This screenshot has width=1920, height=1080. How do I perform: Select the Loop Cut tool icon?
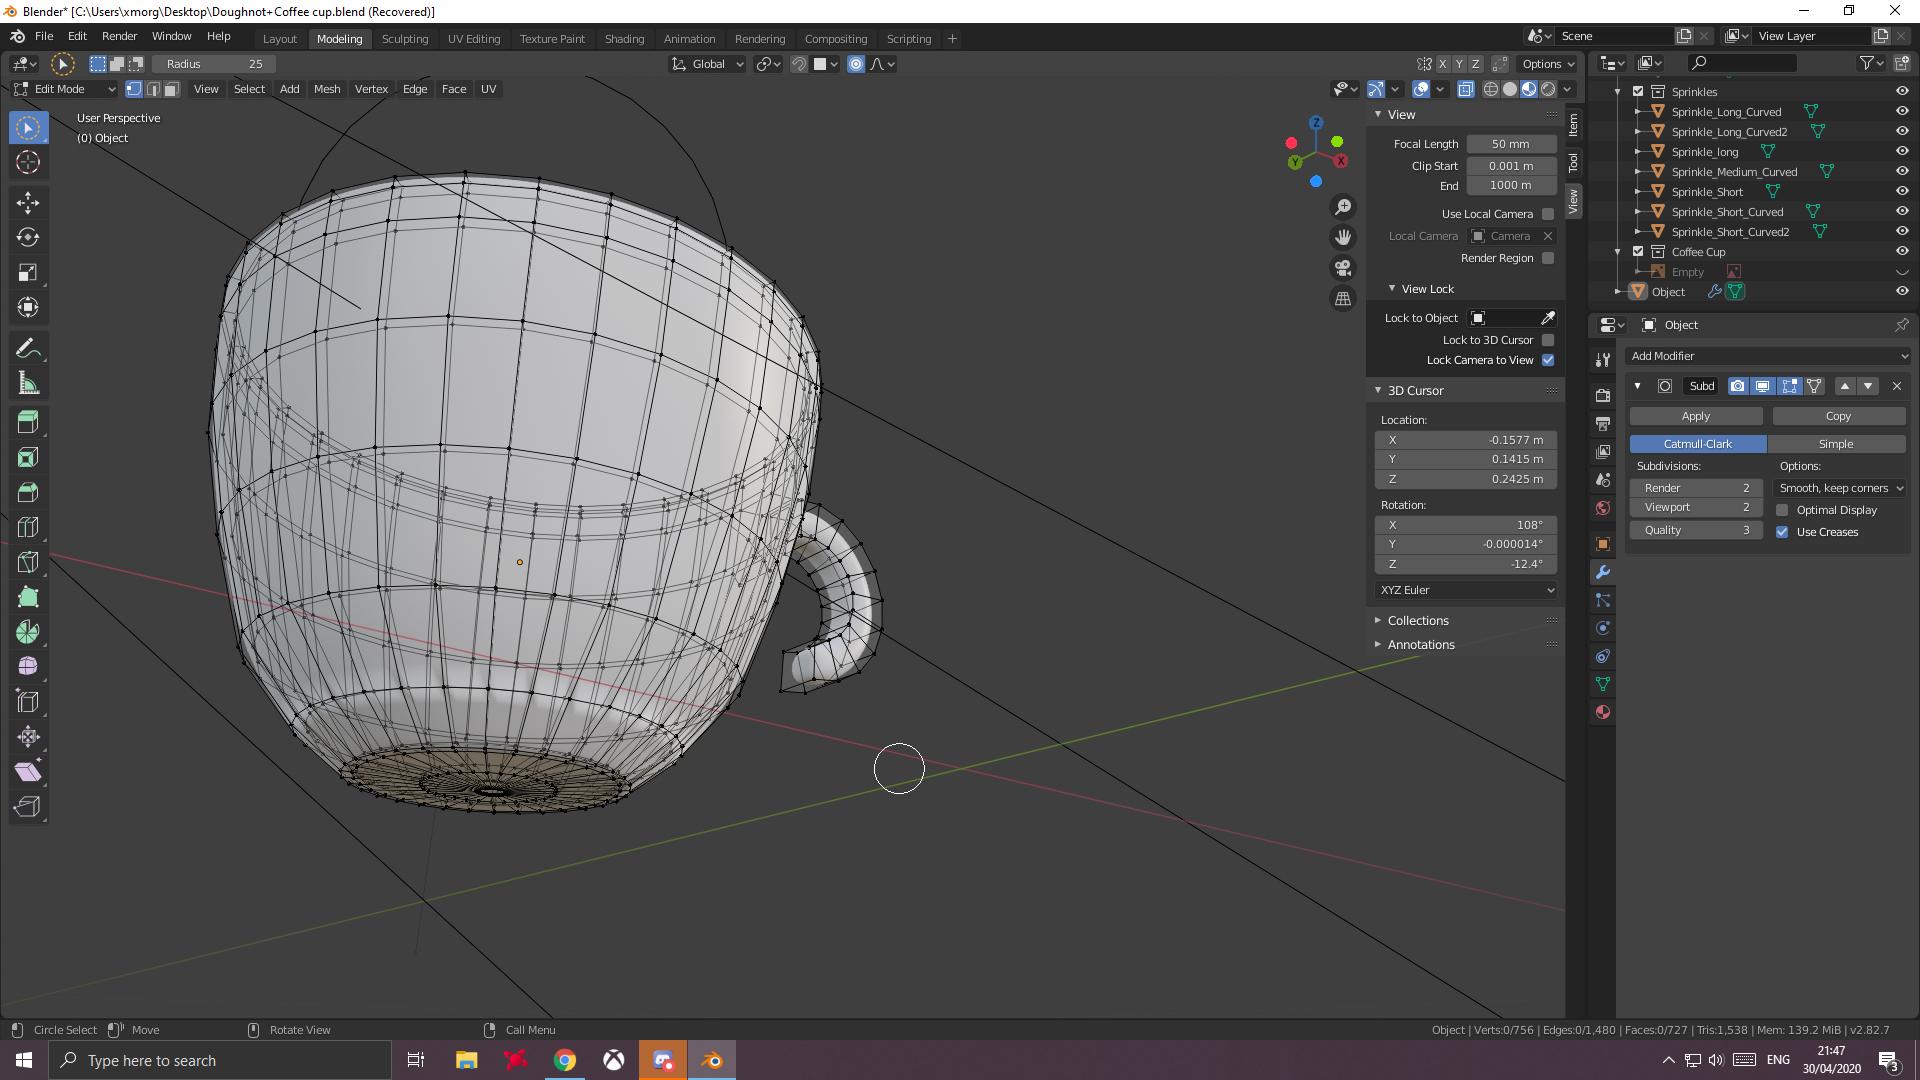point(29,526)
